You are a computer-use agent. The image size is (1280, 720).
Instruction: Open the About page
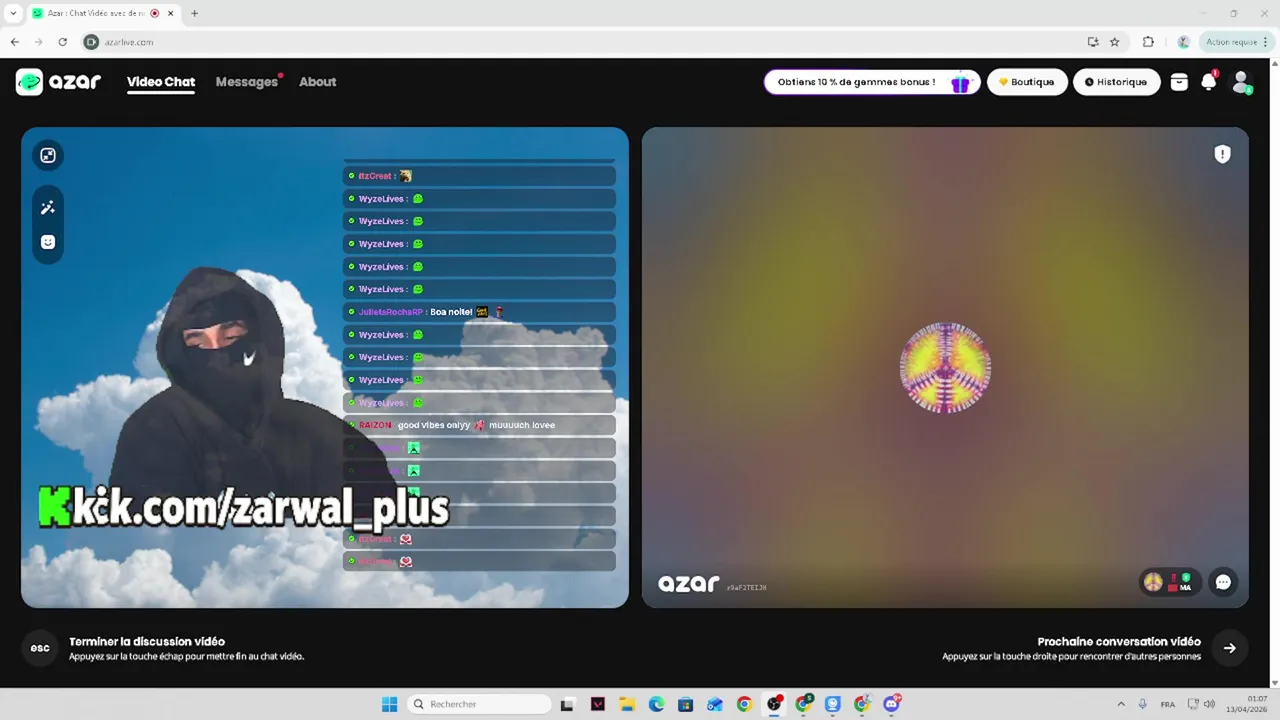tap(318, 82)
